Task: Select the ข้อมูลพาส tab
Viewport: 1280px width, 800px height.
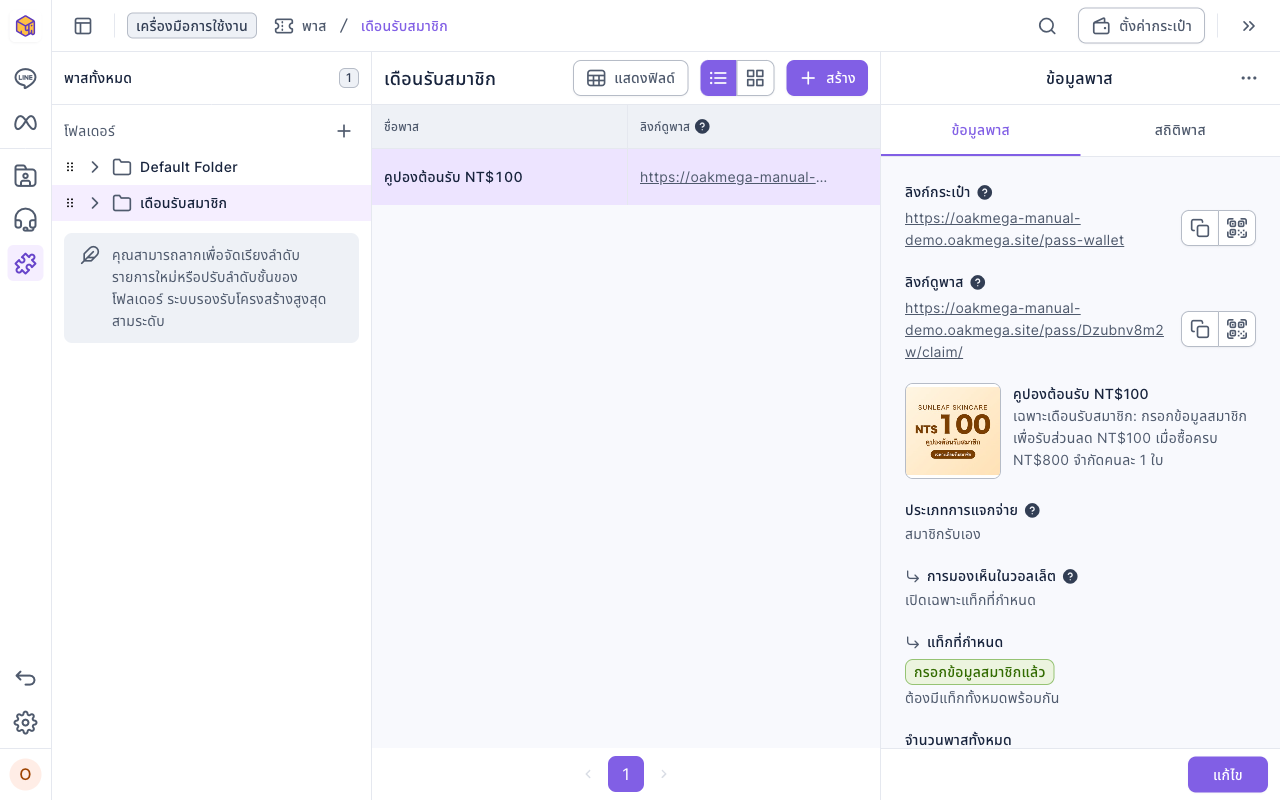Action: tap(980, 130)
